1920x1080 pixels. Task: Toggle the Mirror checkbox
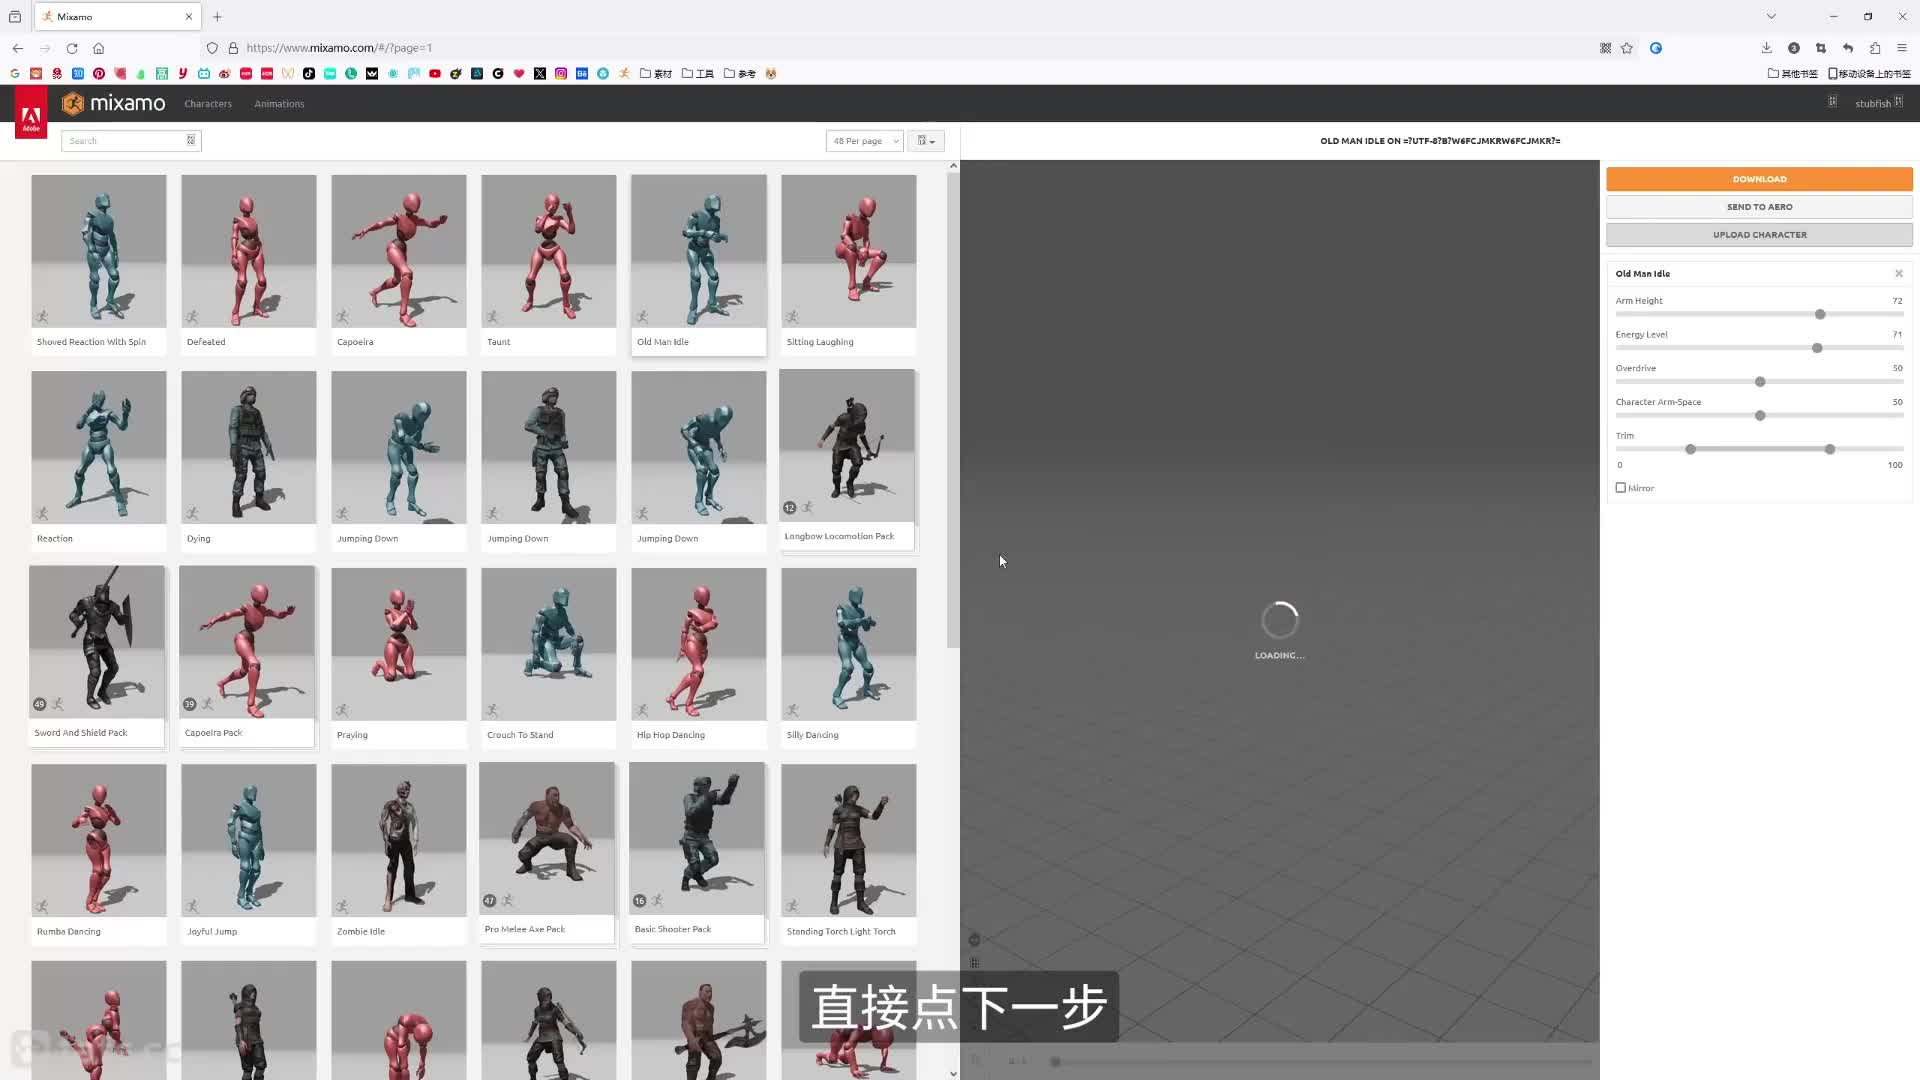(x=1620, y=488)
